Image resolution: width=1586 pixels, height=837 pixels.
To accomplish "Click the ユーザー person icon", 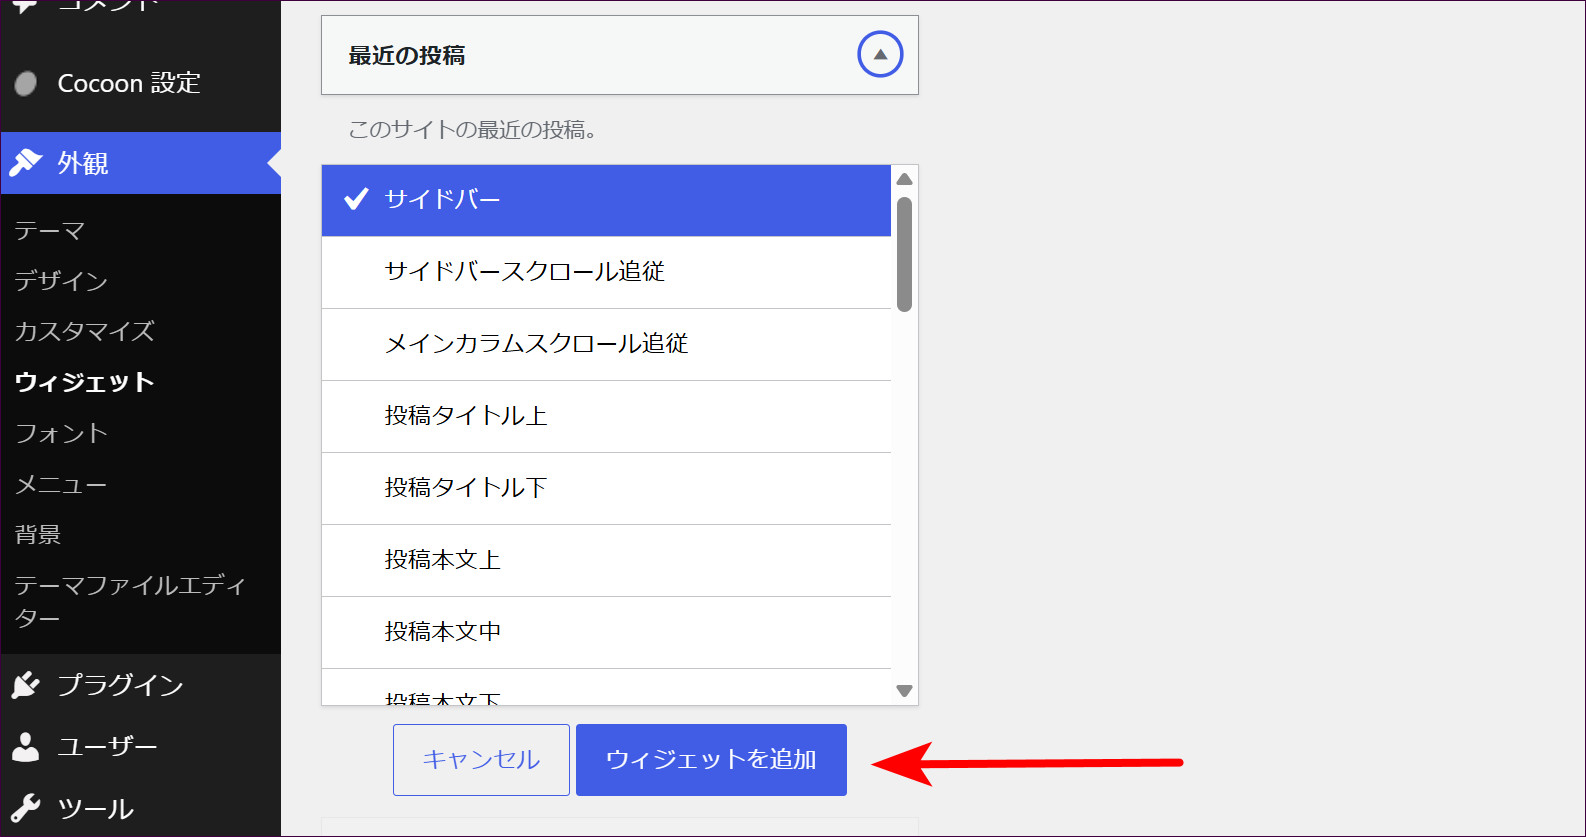I will [26, 746].
